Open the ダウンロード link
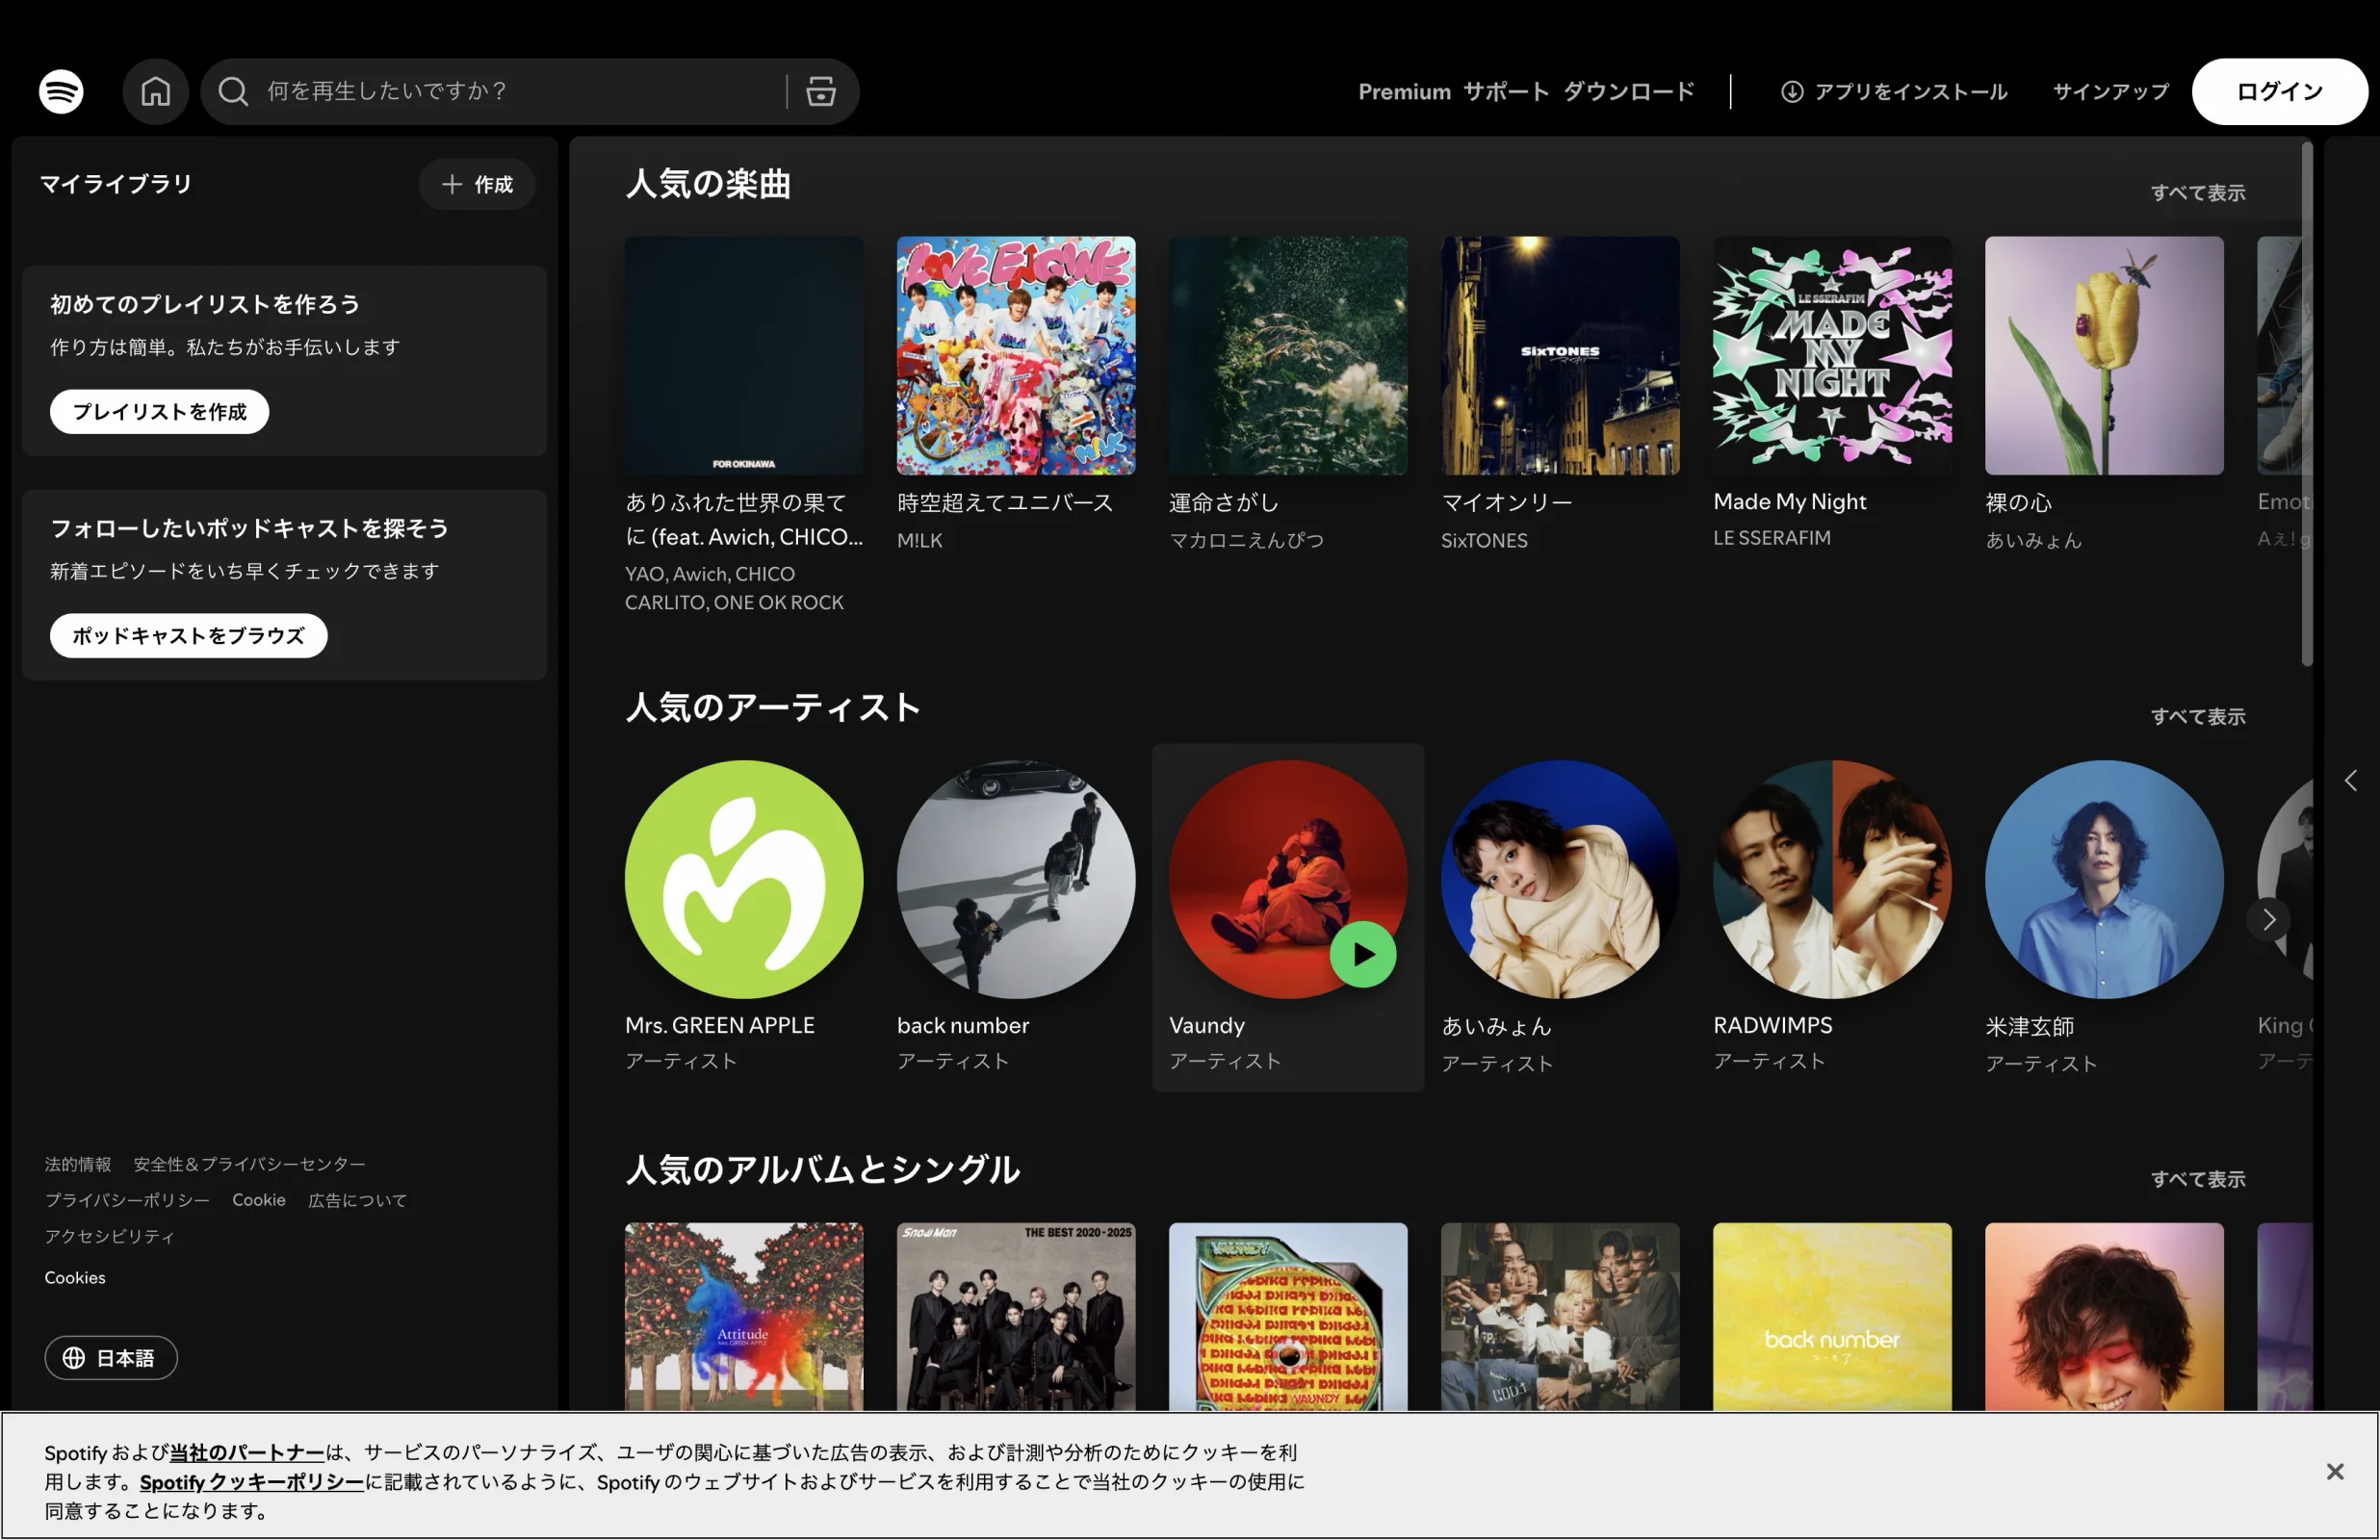 1629,91
